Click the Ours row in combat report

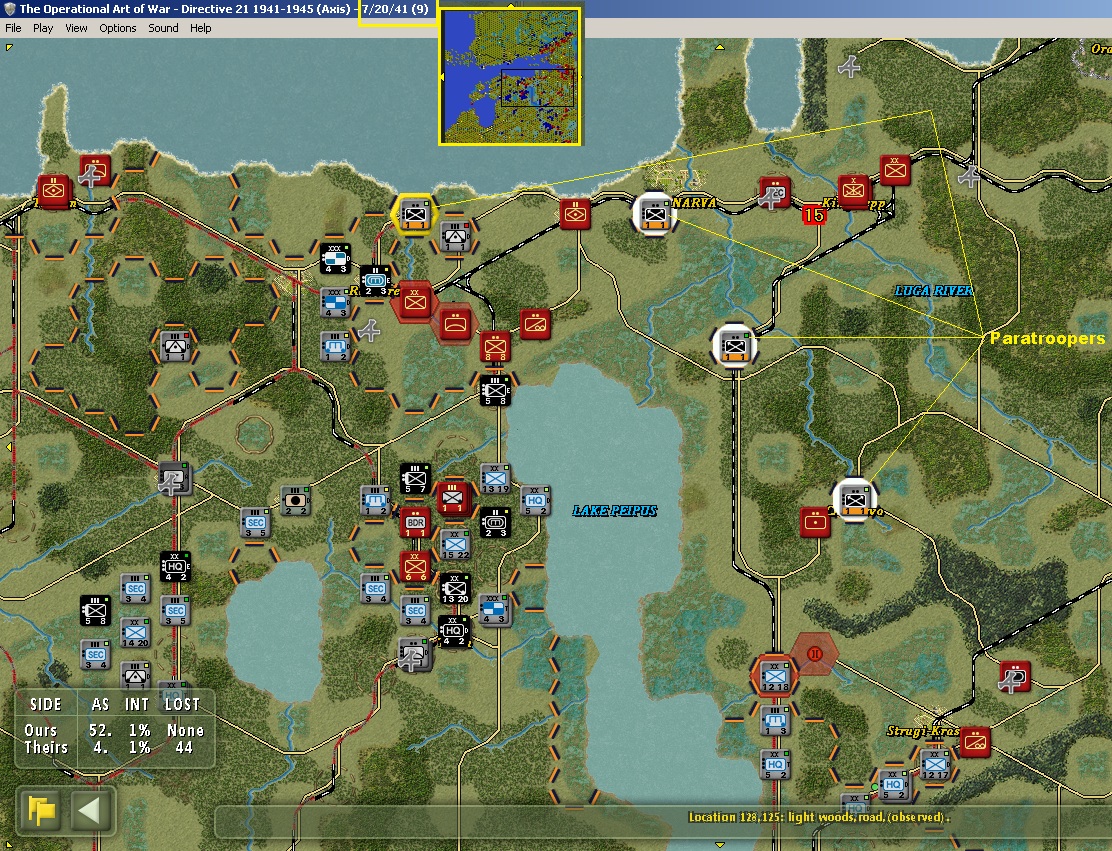tap(114, 730)
